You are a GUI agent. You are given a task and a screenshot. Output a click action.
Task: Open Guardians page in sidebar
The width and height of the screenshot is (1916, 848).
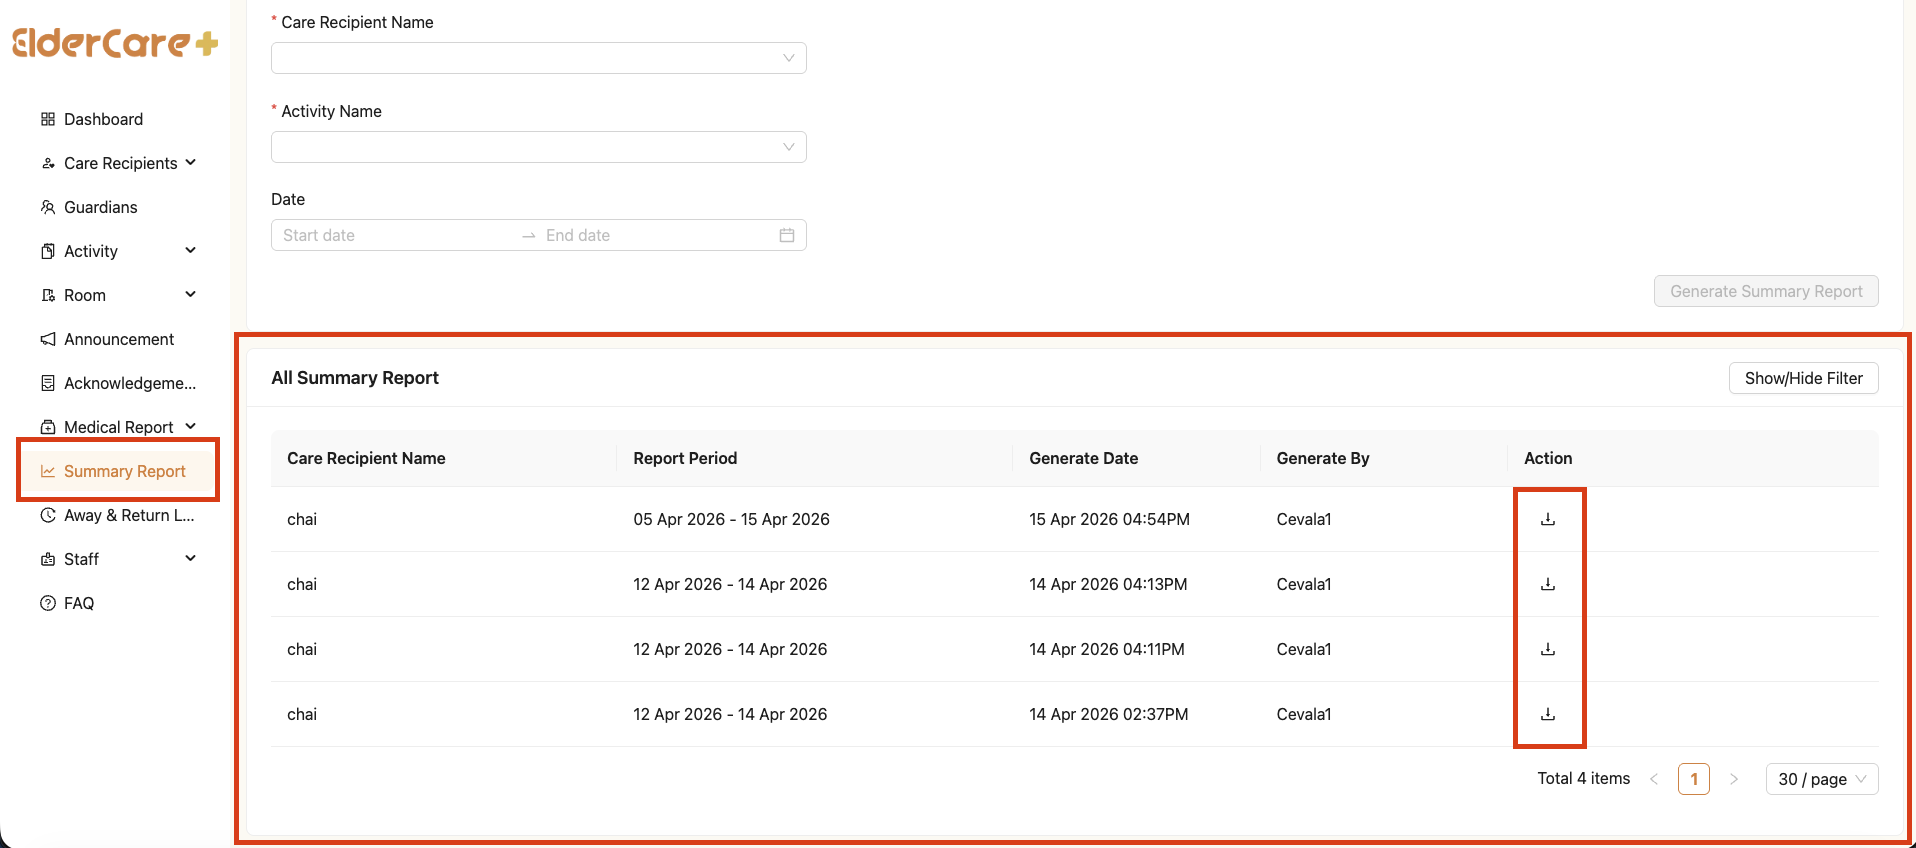coord(100,207)
